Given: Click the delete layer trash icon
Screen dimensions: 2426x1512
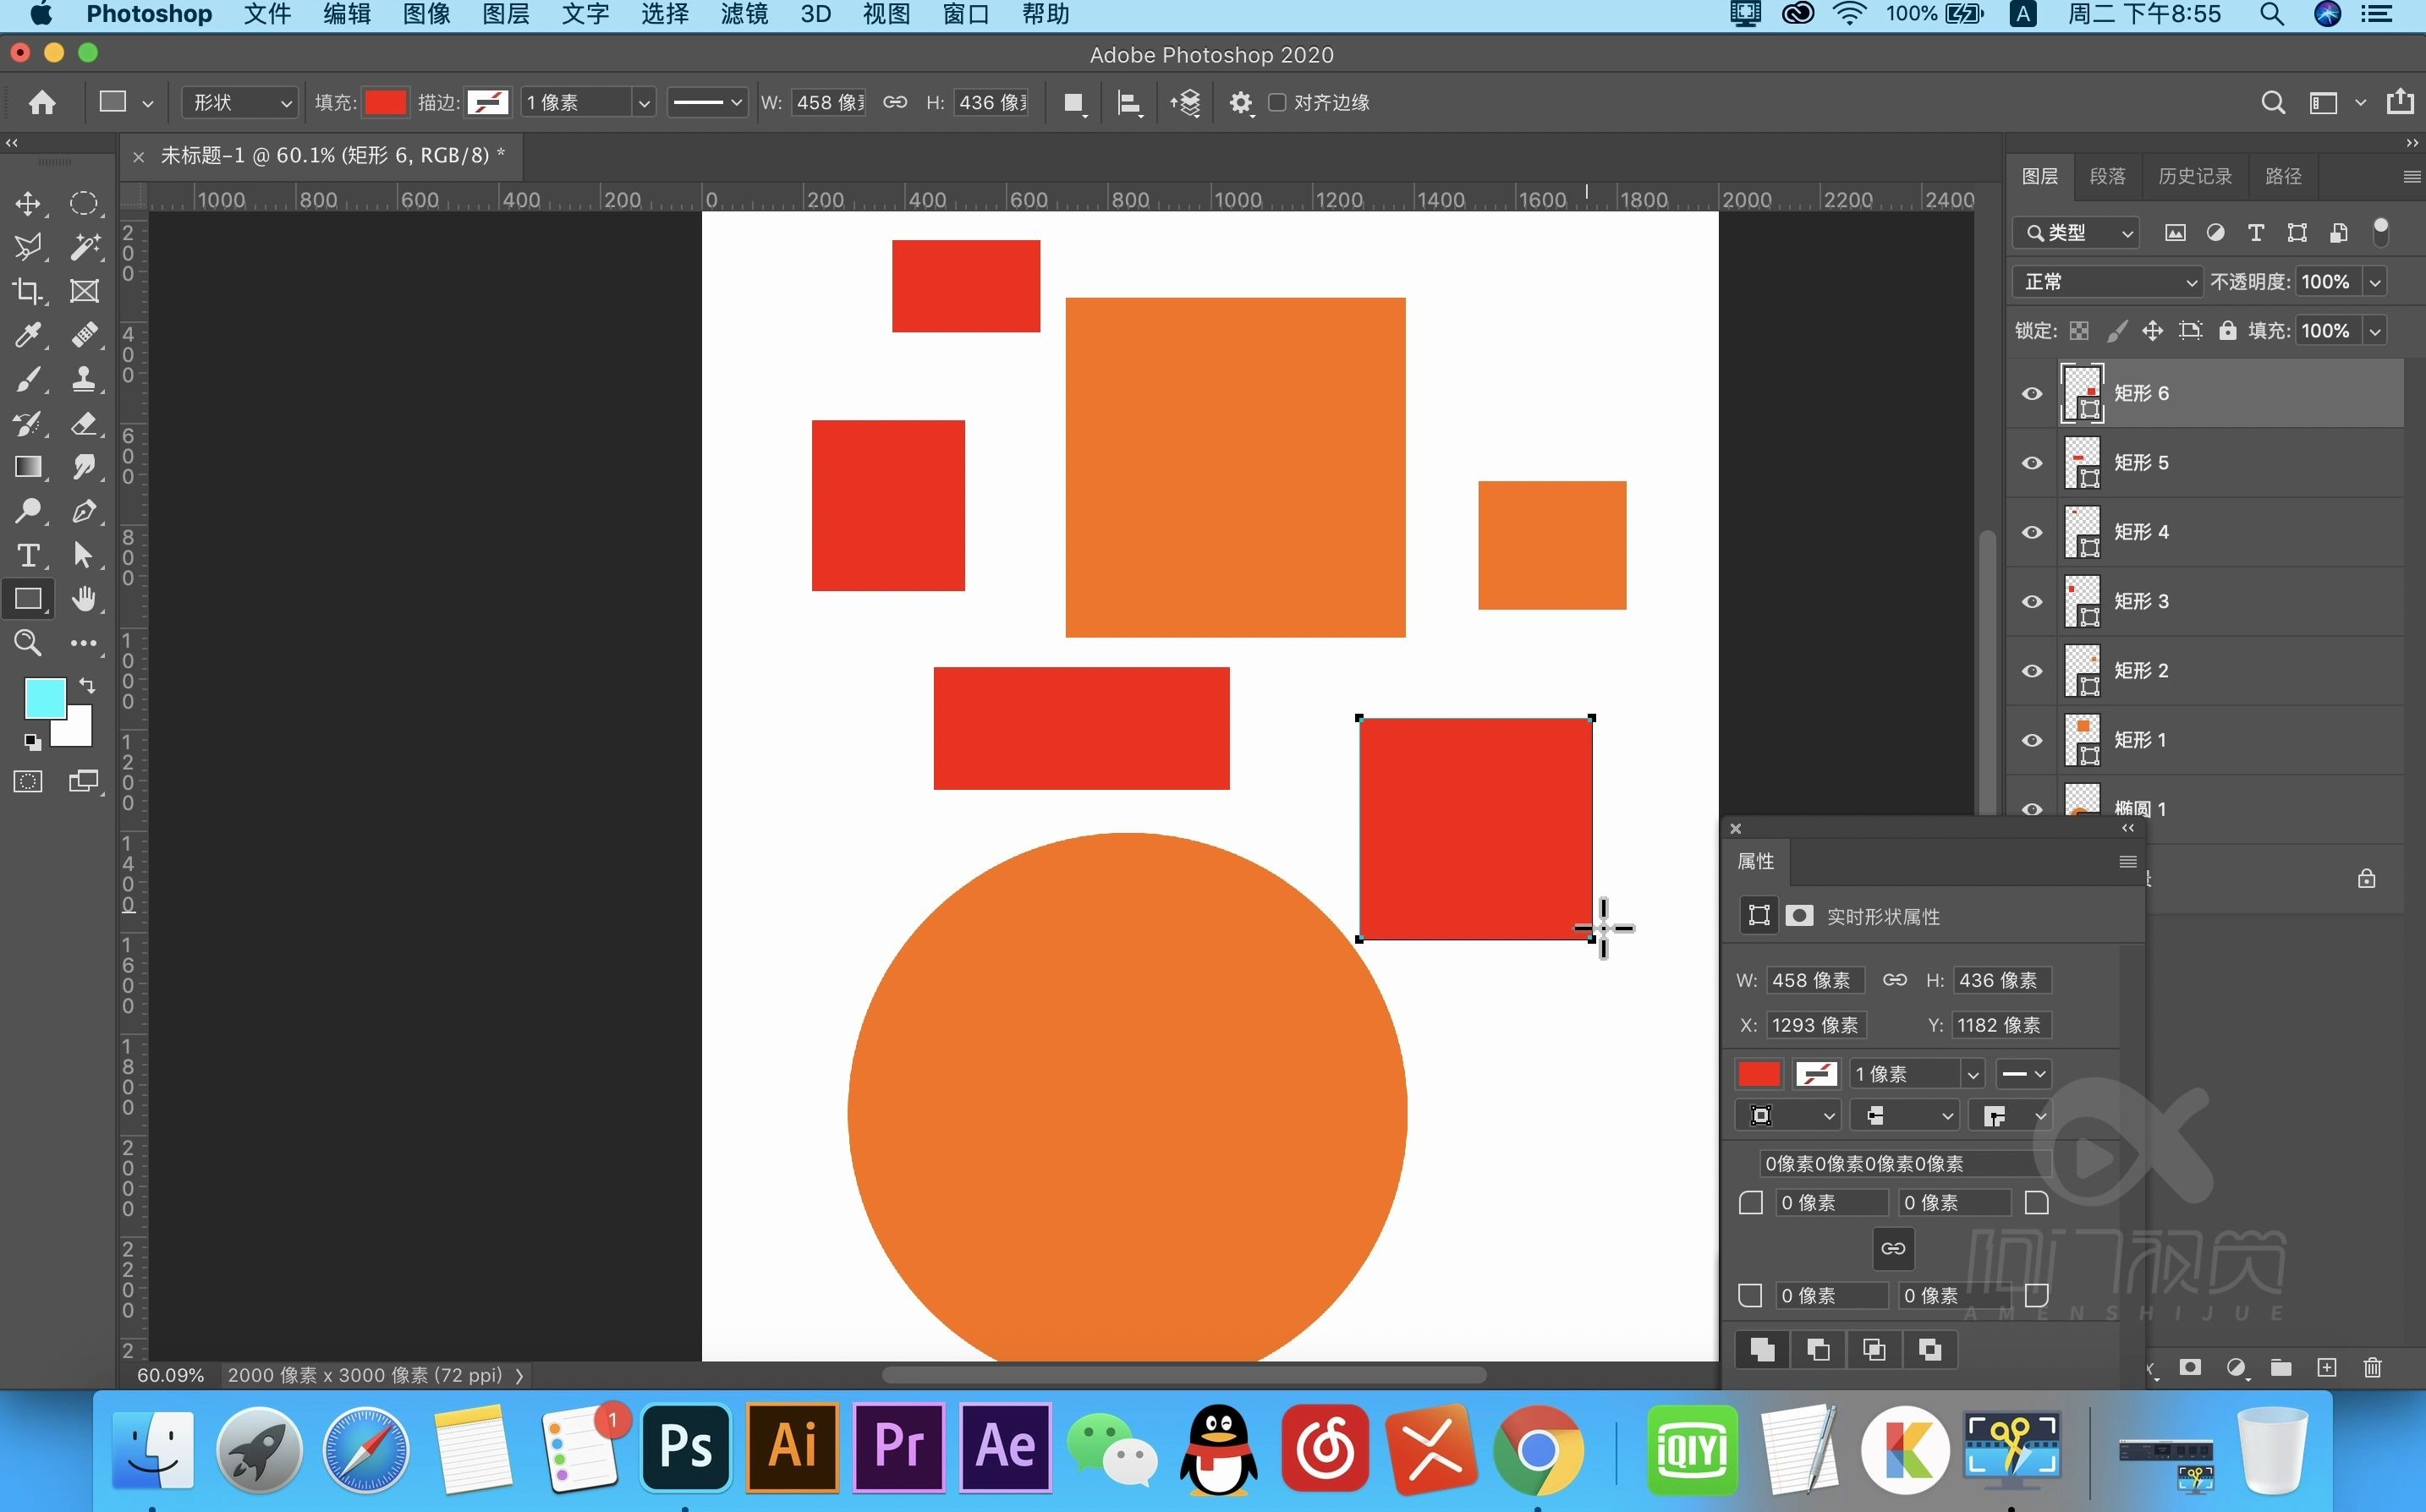Looking at the screenshot, I should coord(2372,1367).
